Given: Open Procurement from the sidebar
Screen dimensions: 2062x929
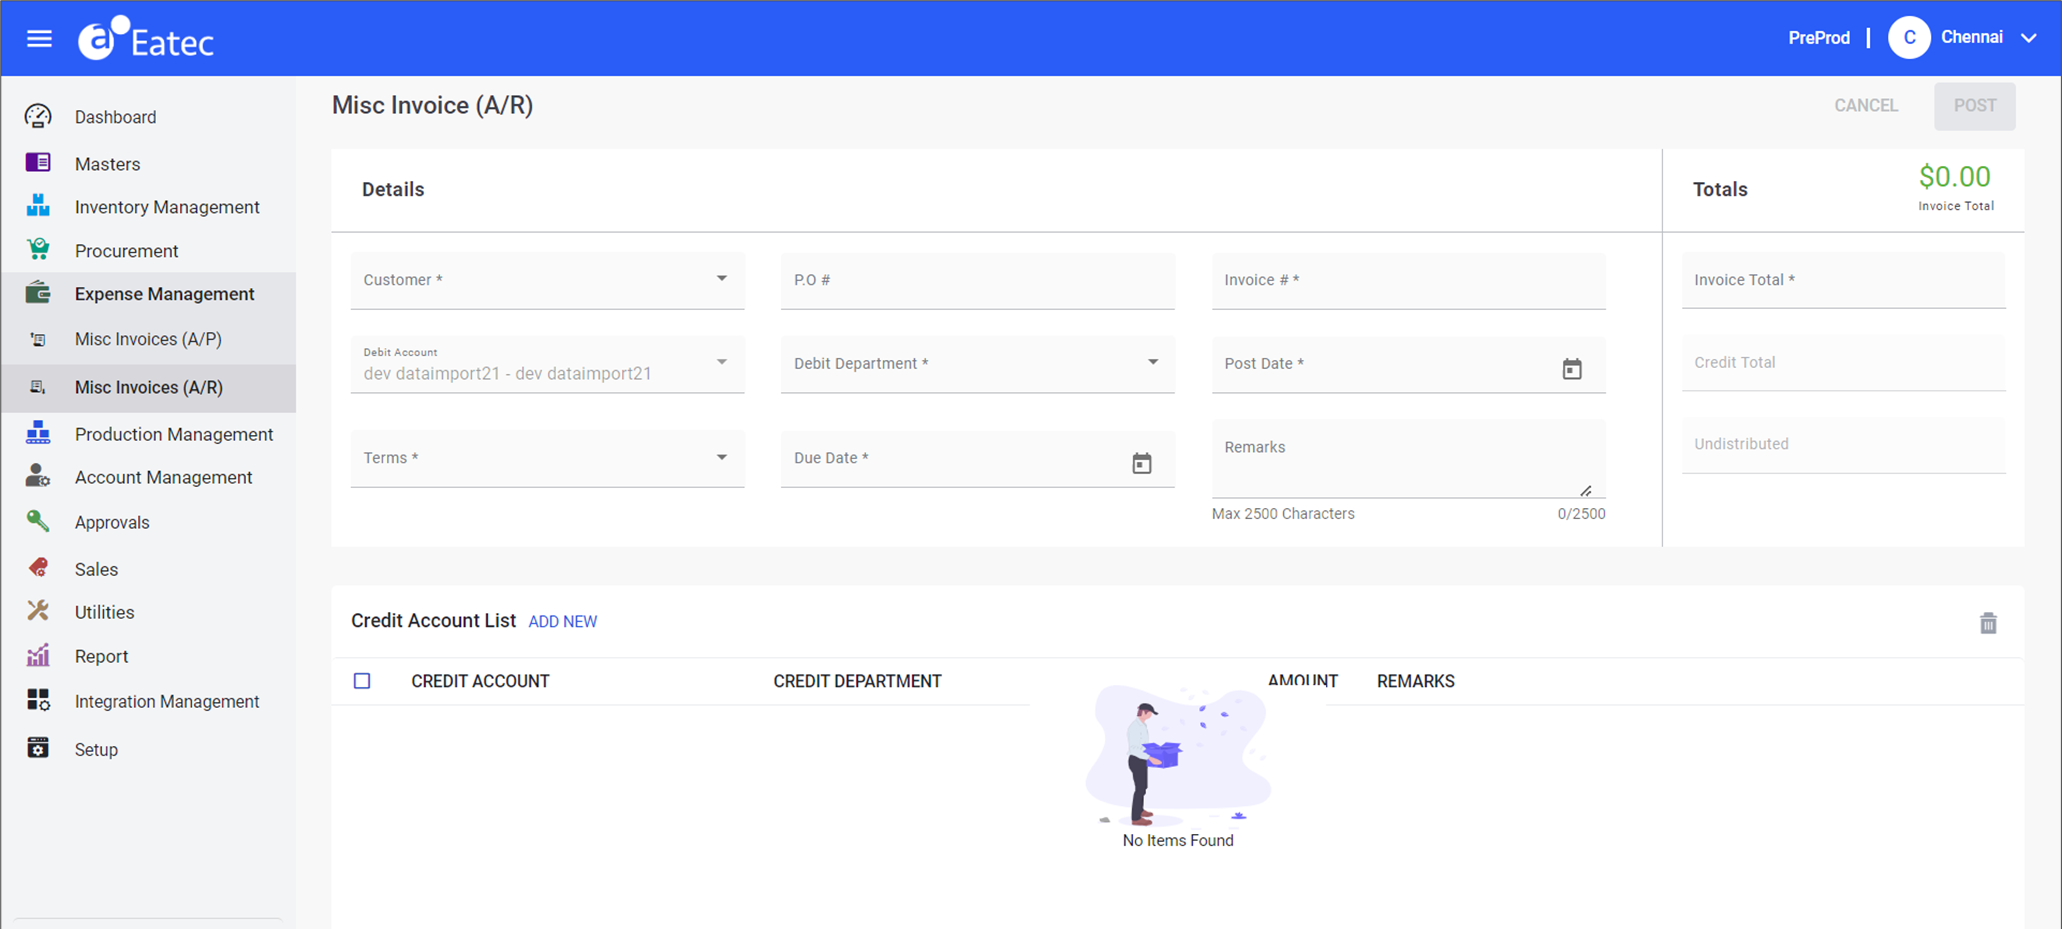Looking at the screenshot, I should (x=37, y=250).
